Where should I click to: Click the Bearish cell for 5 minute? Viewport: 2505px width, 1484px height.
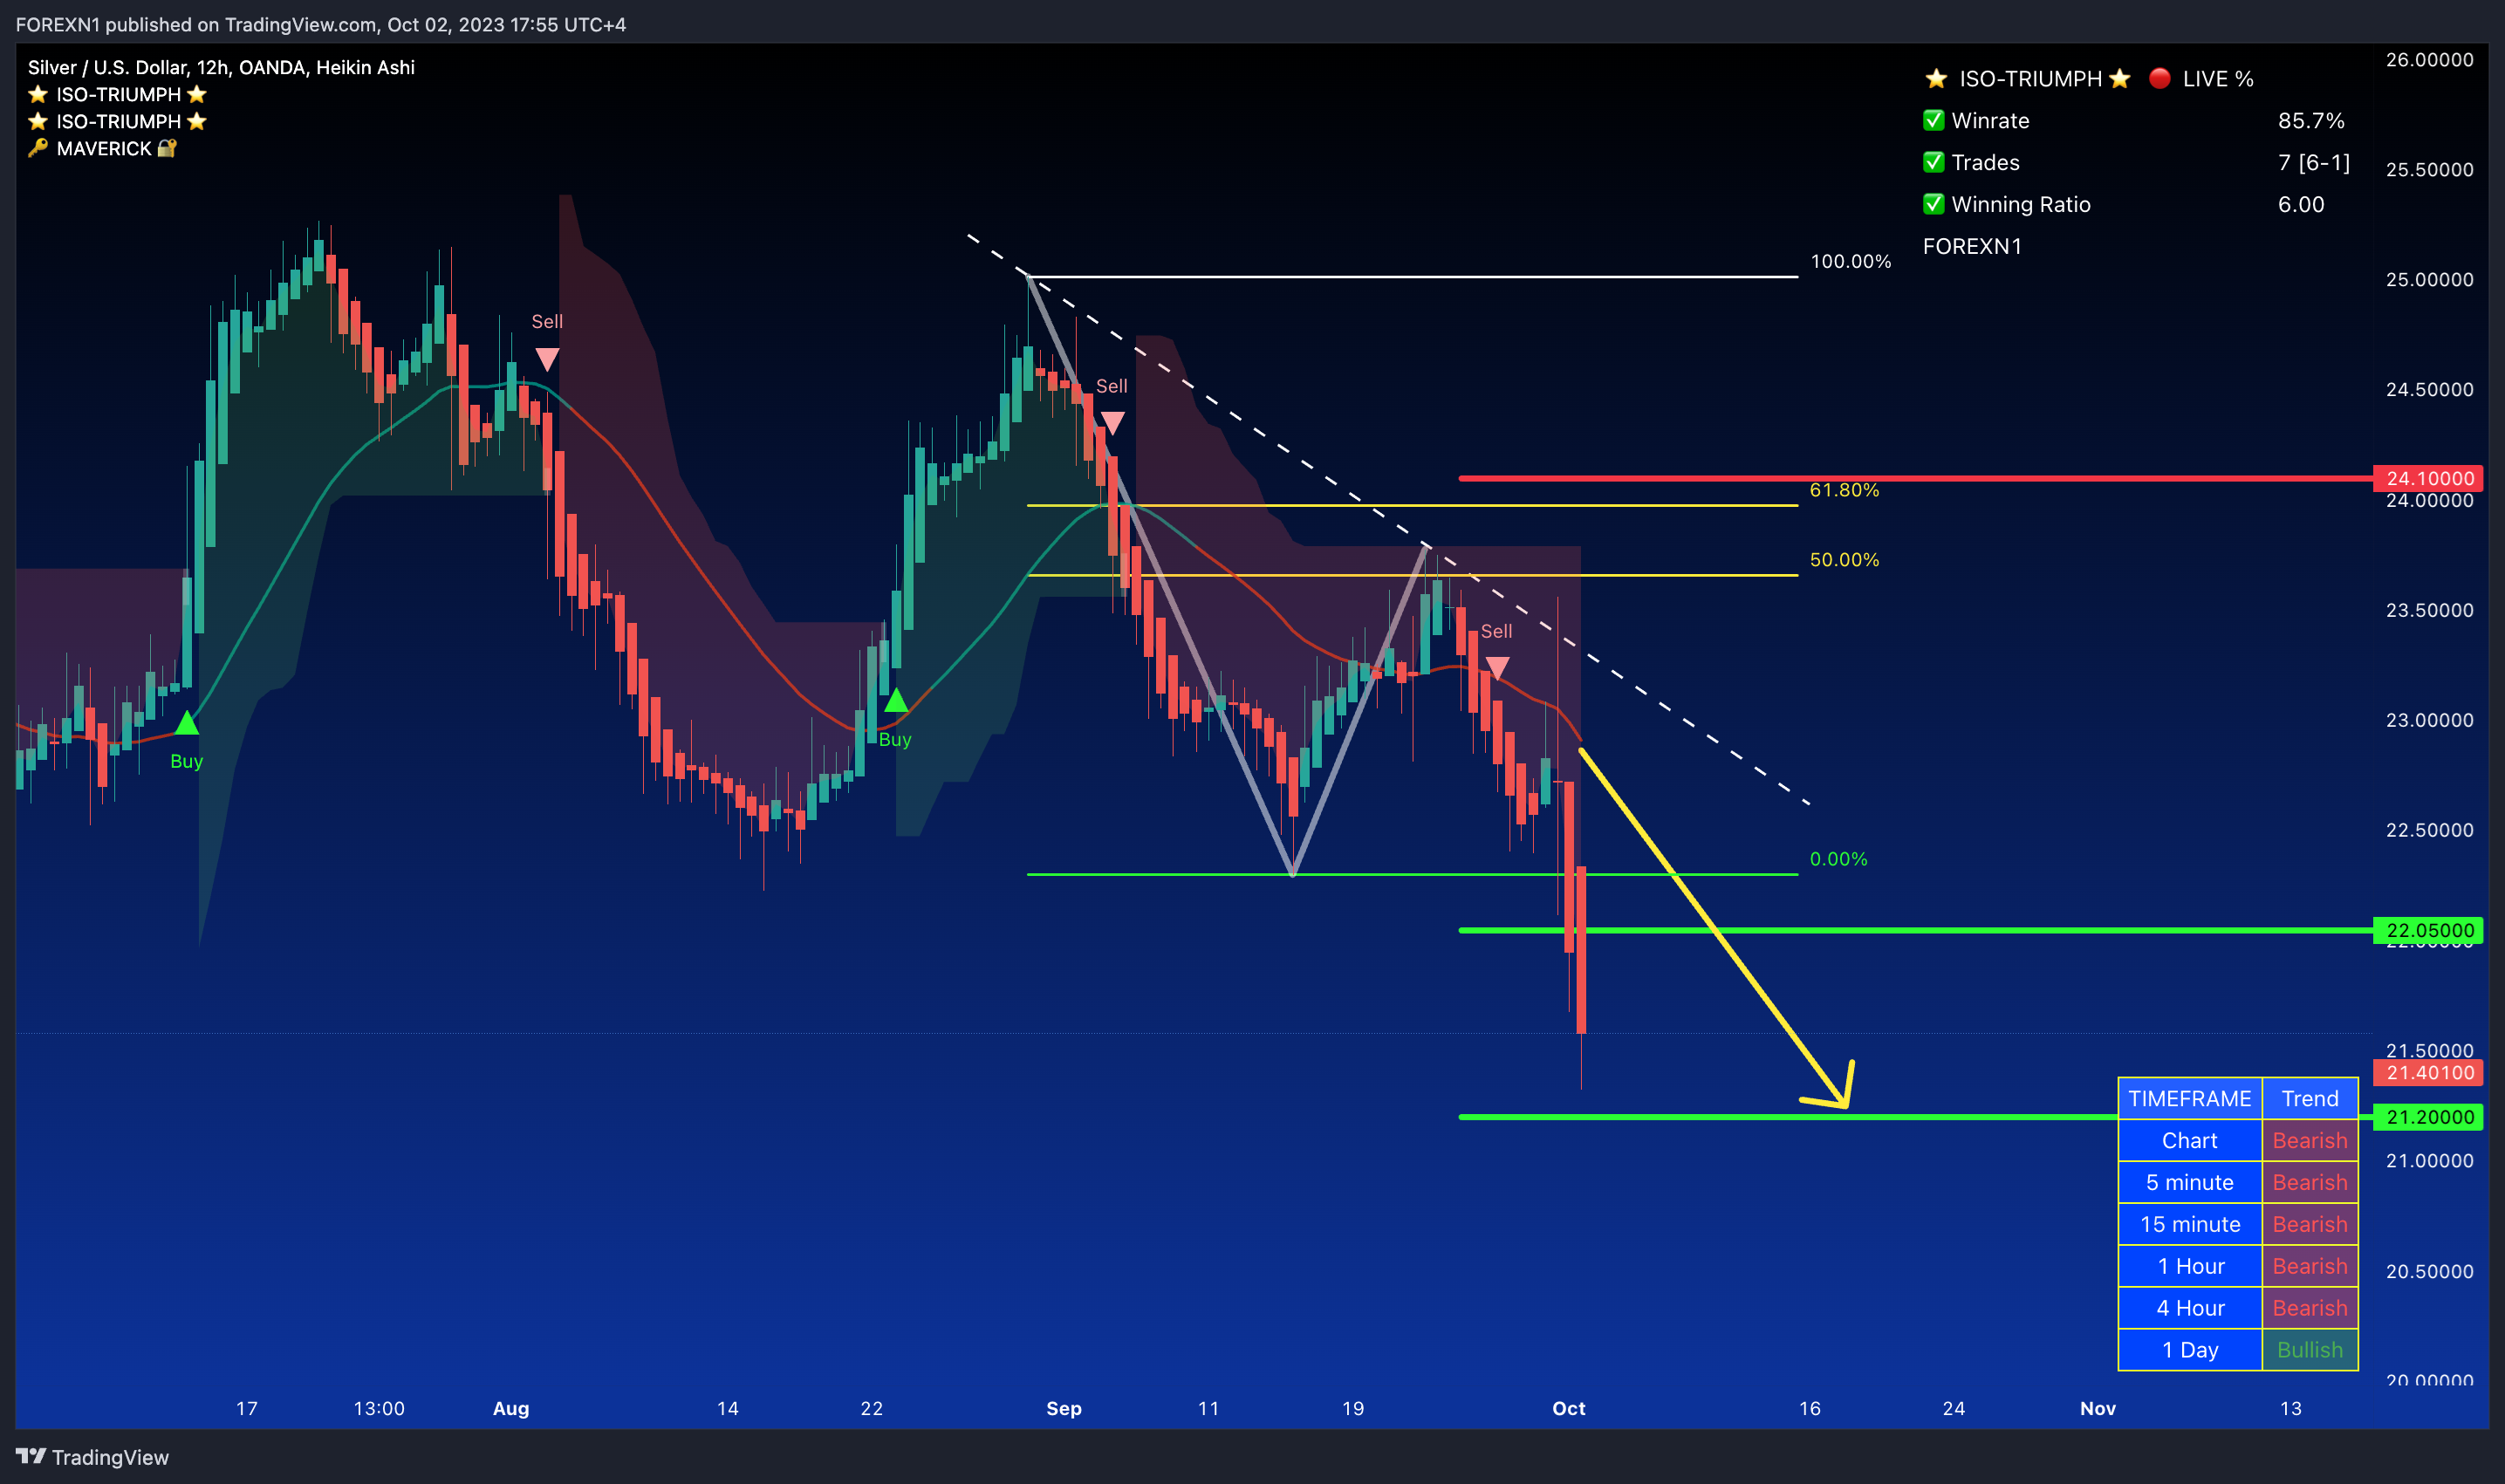[2310, 1183]
